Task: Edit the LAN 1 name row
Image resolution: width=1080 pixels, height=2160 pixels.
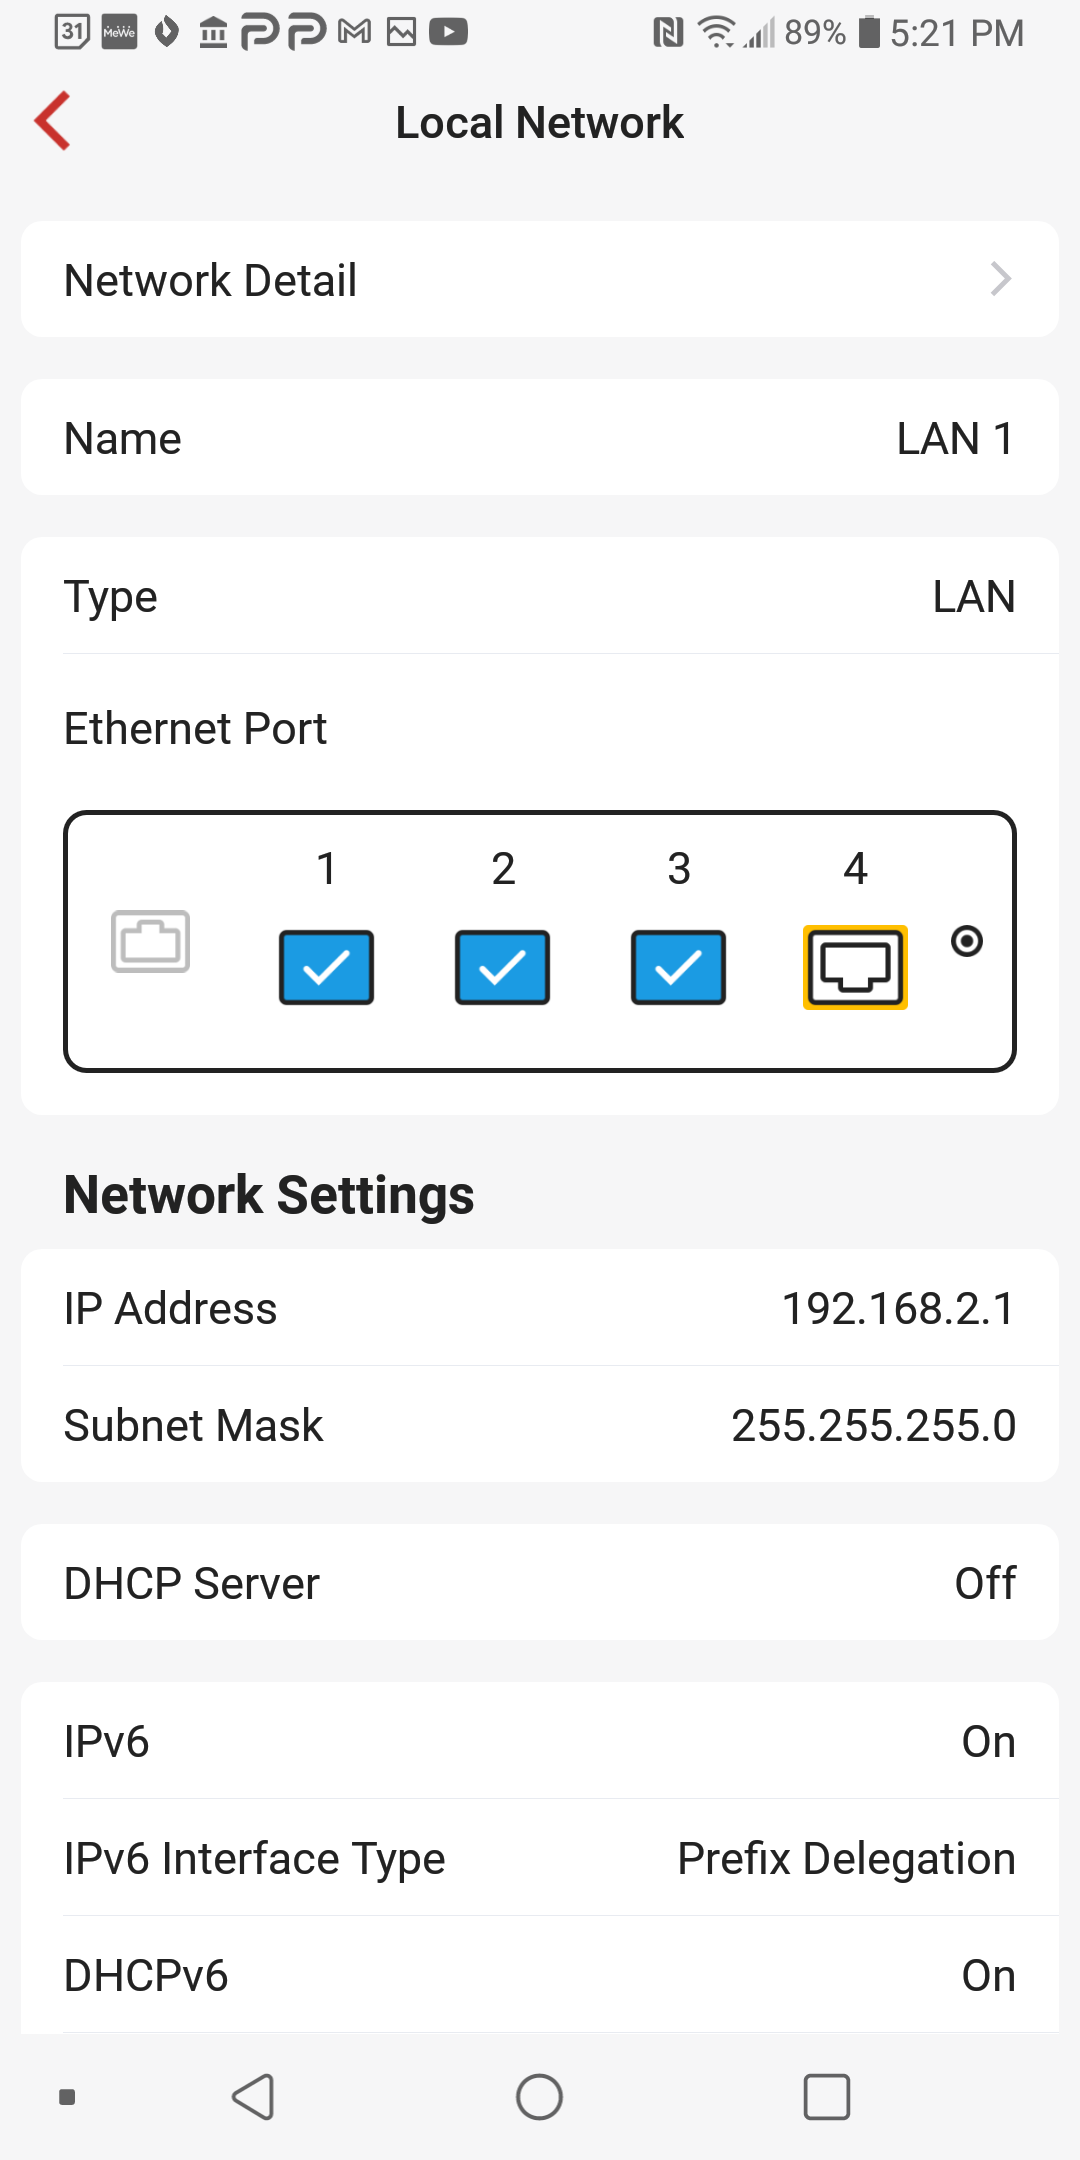Action: coord(540,438)
